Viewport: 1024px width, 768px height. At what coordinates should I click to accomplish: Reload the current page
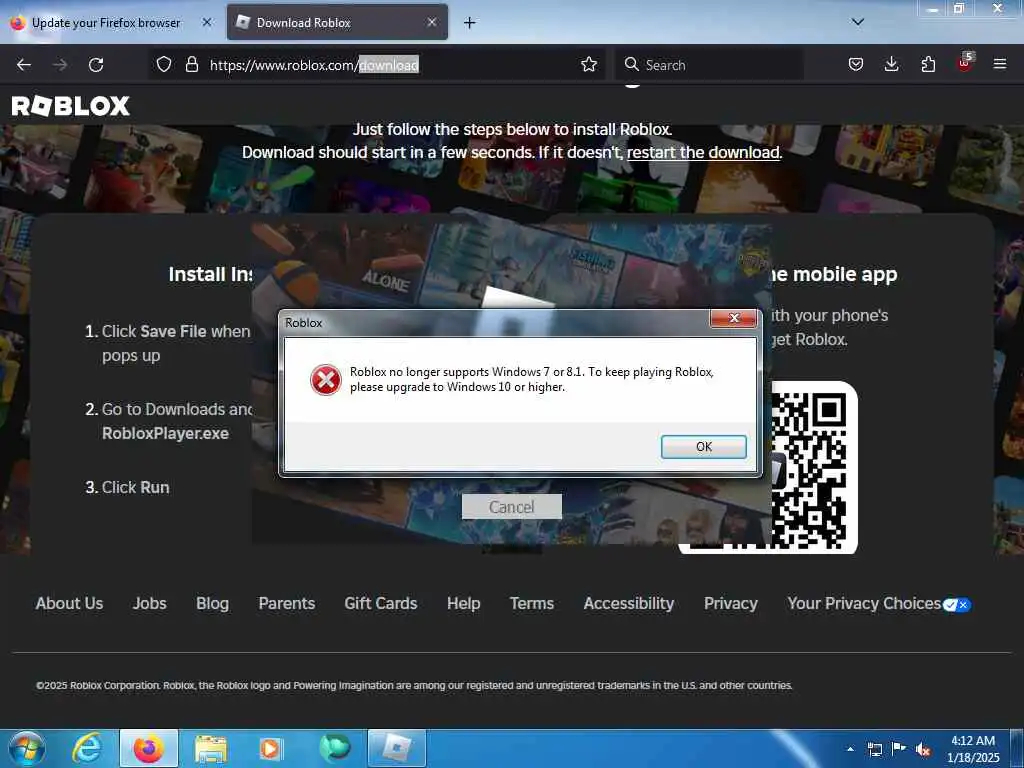(96, 65)
